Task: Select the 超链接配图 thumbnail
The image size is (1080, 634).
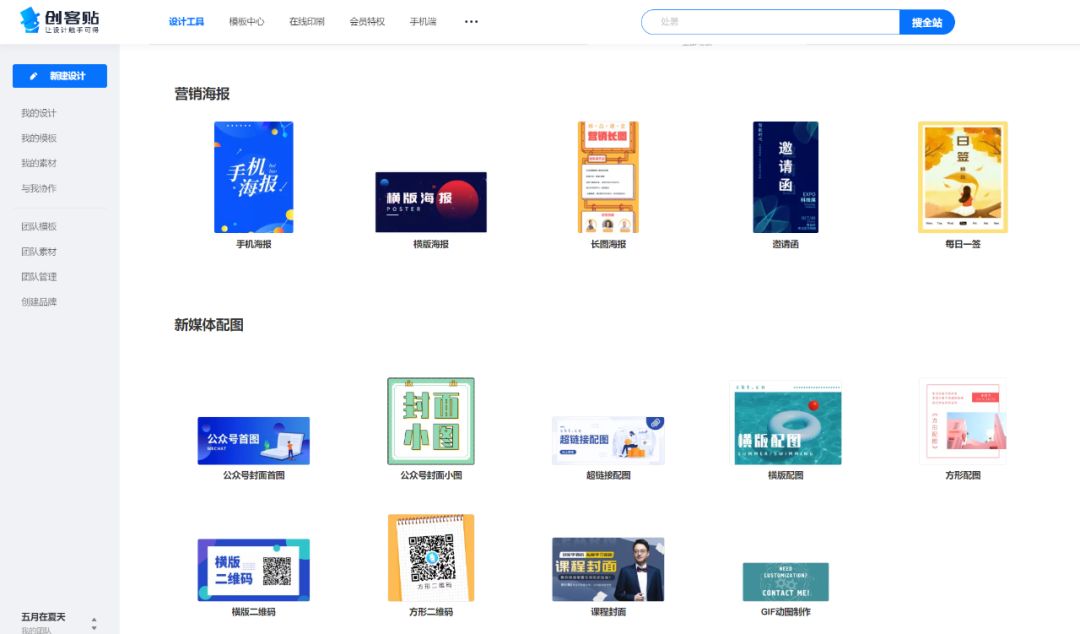Action: coord(608,440)
